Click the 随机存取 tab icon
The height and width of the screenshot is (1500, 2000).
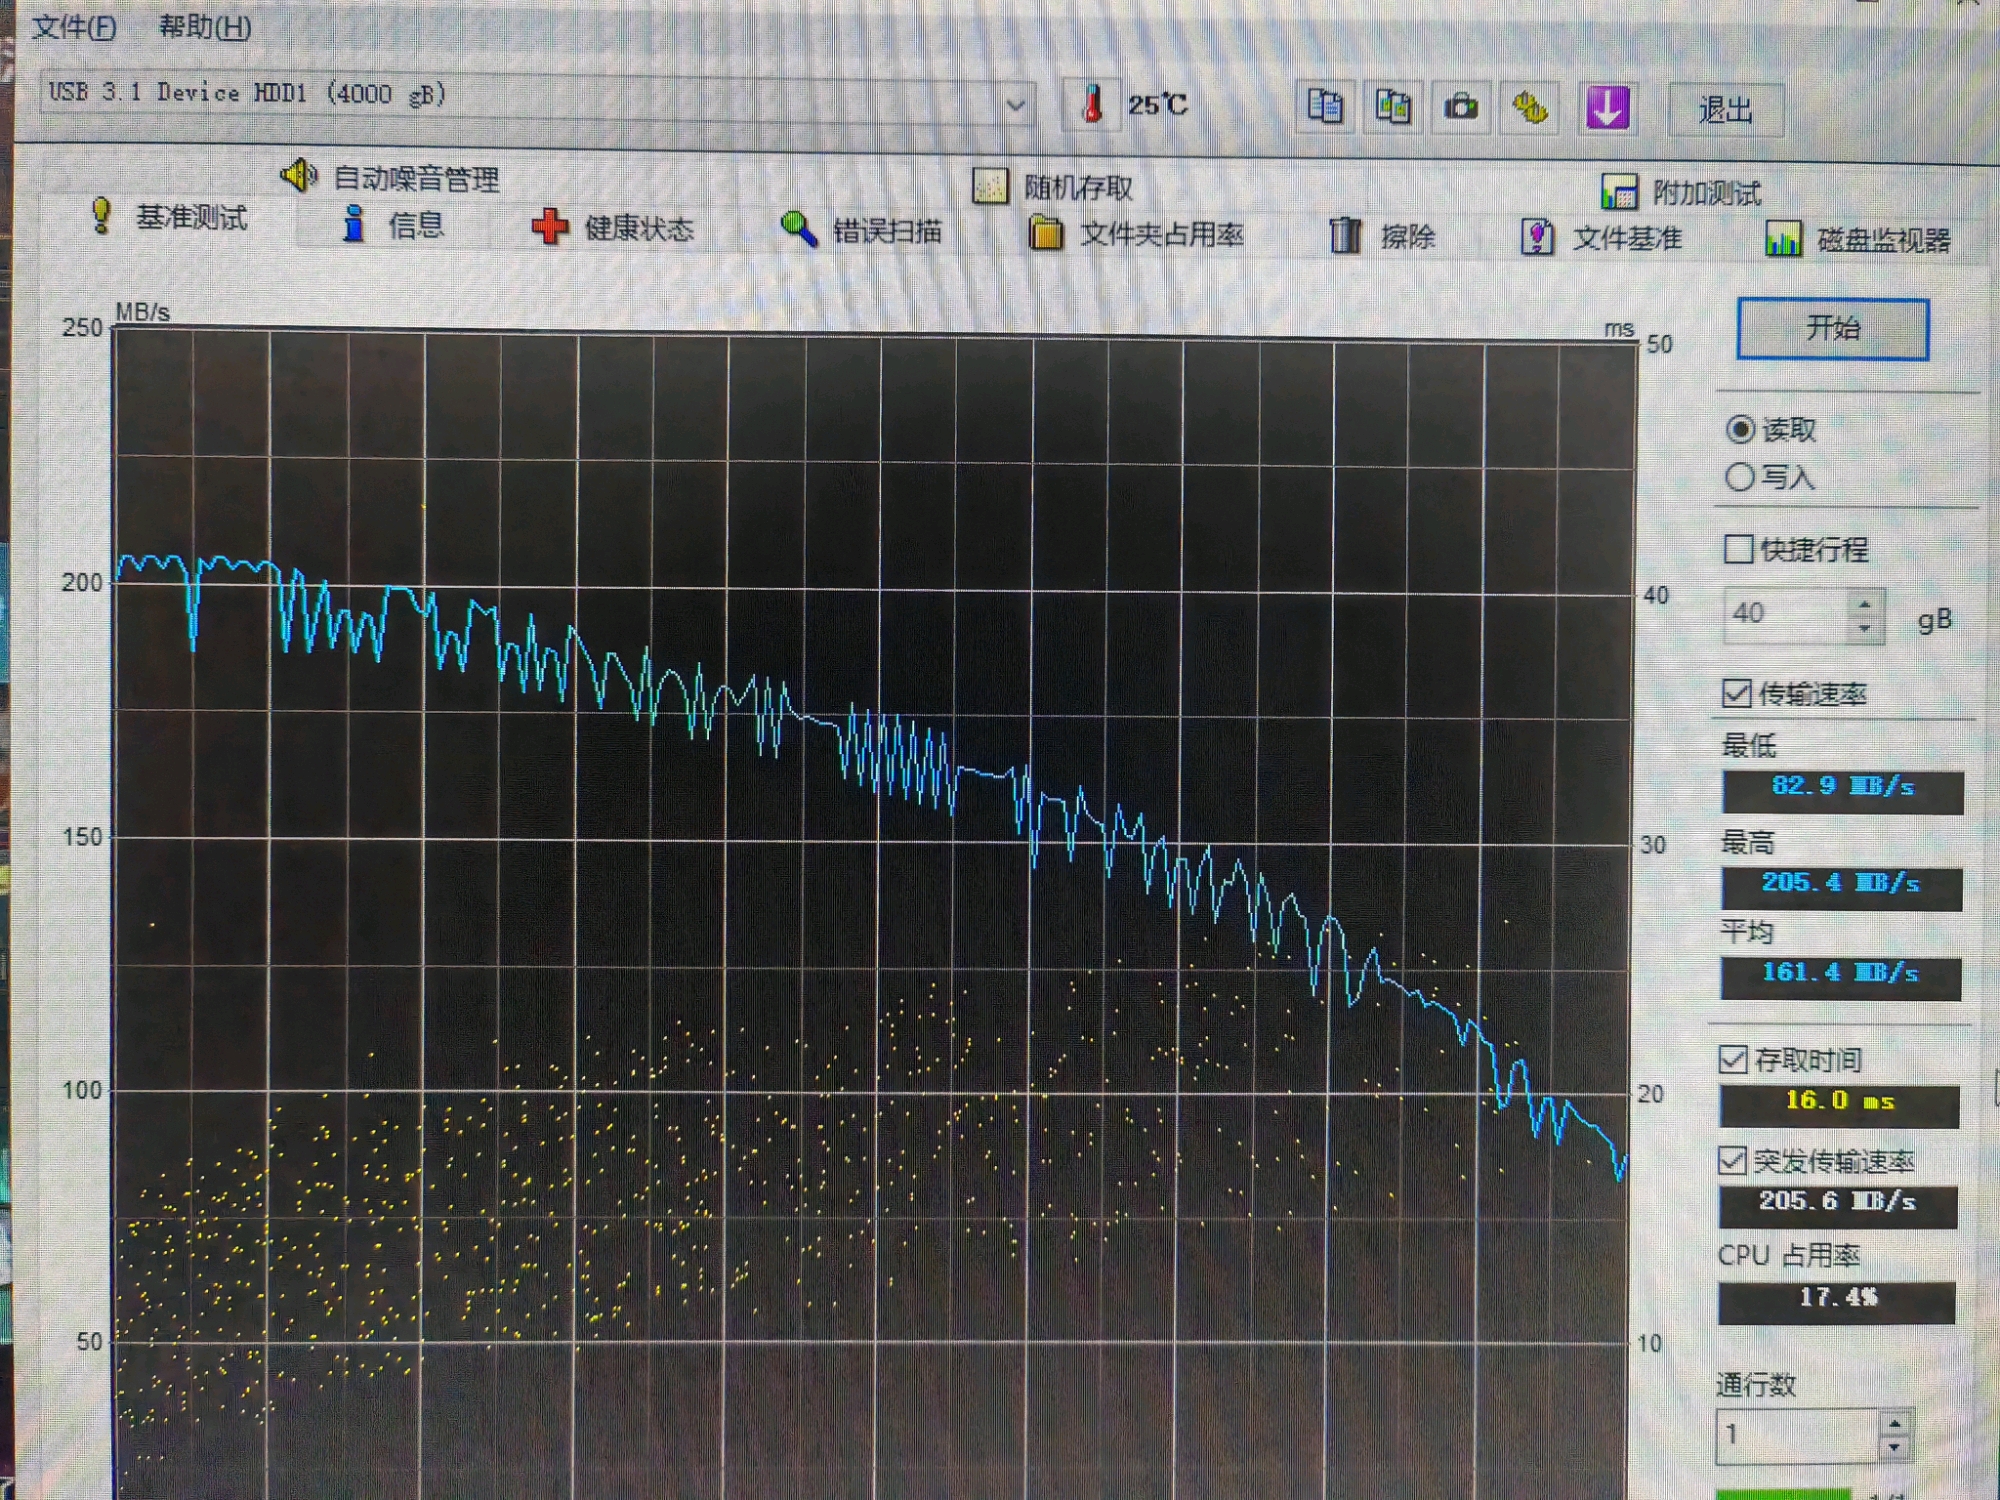(x=989, y=186)
